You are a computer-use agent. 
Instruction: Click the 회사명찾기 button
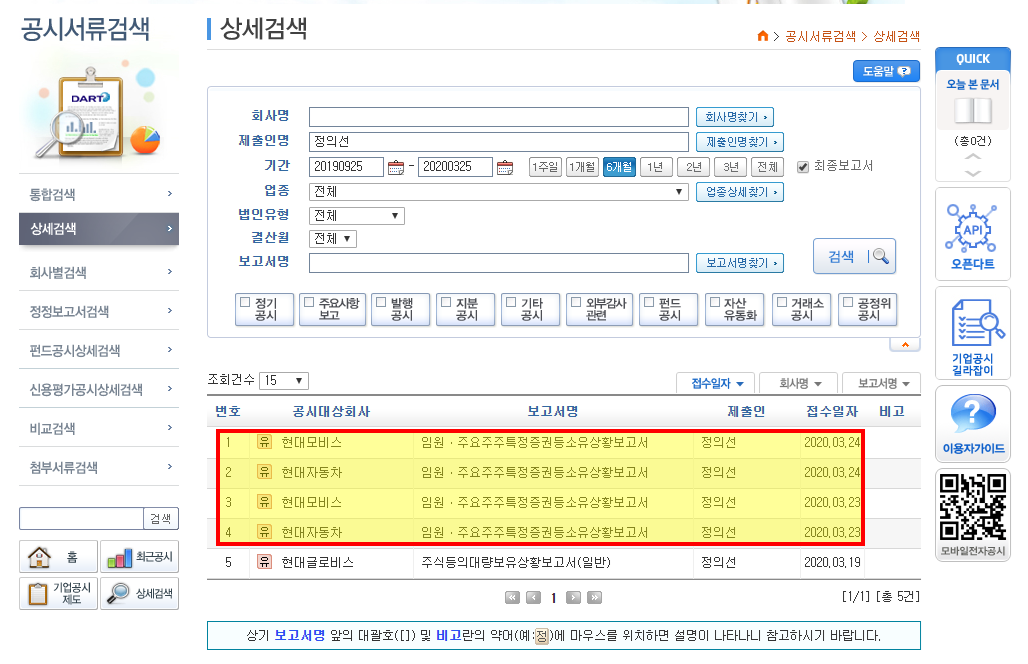tap(735, 117)
